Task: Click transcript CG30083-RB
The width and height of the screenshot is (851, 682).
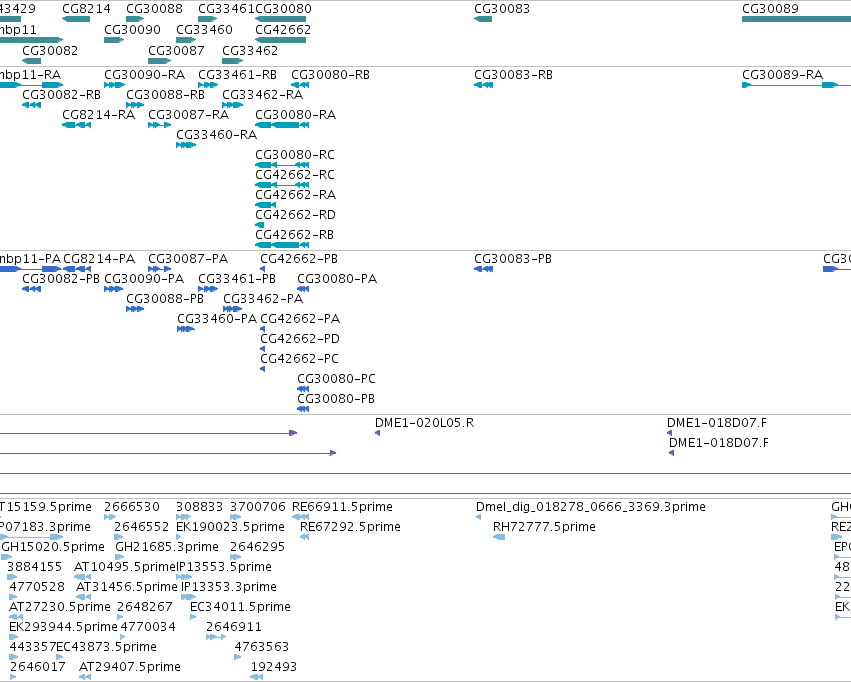Action: point(513,74)
